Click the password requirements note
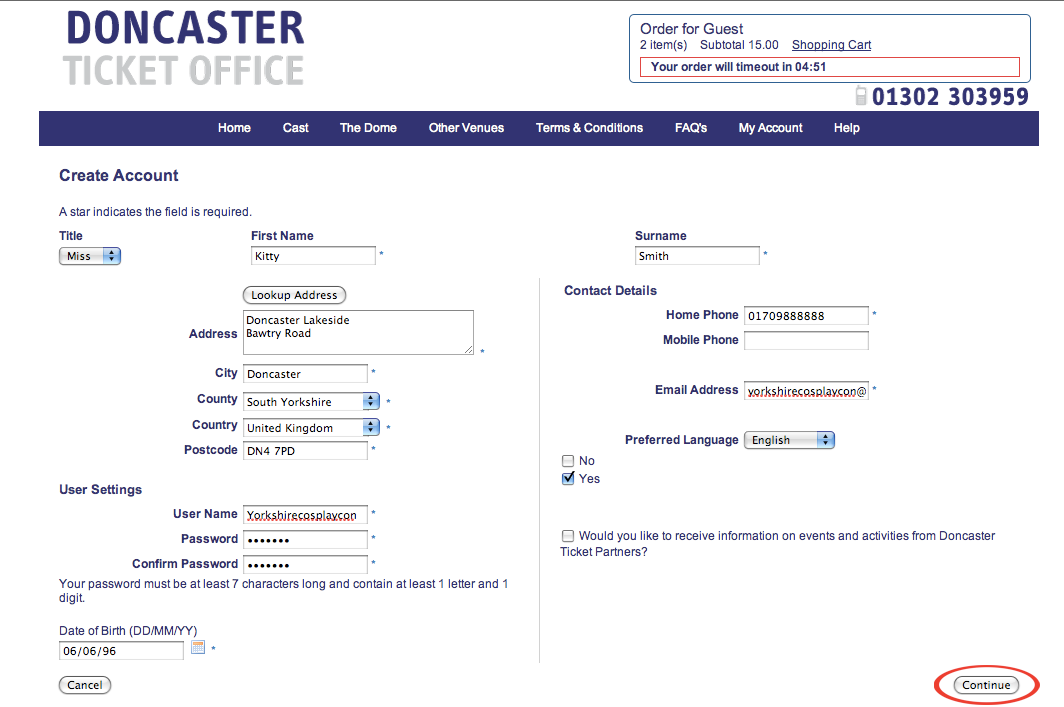Screen dimensions: 1064x707 284,591
